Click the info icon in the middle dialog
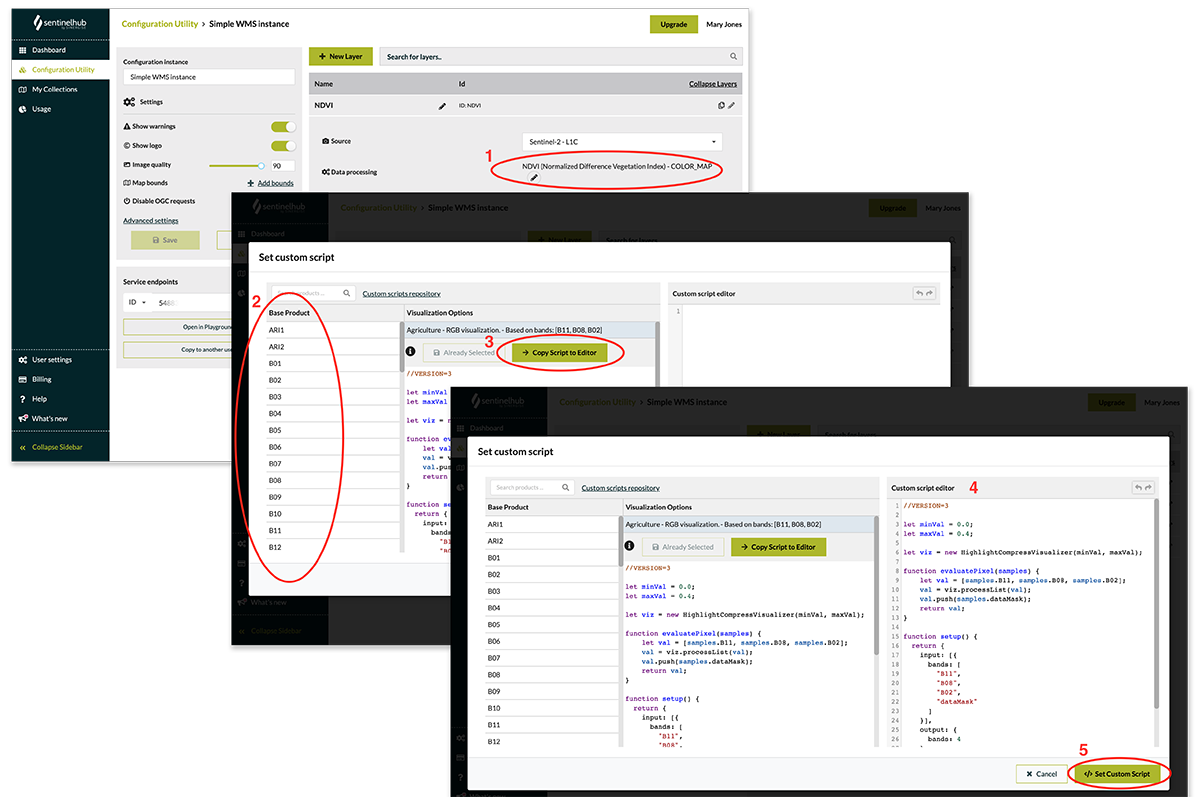1200x797 pixels. pyautogui.click(x=410, y=352)
